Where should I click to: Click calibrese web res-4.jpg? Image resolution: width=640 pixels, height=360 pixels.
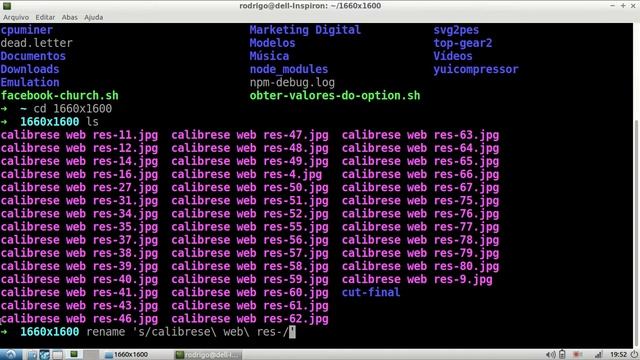[x=247, y=174]
